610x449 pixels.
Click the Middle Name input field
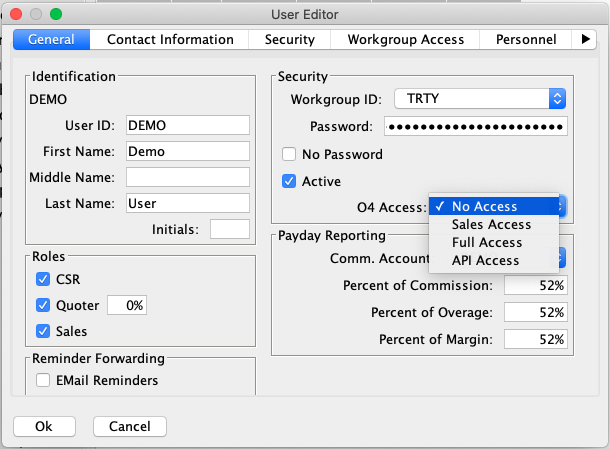coord(188,177)
